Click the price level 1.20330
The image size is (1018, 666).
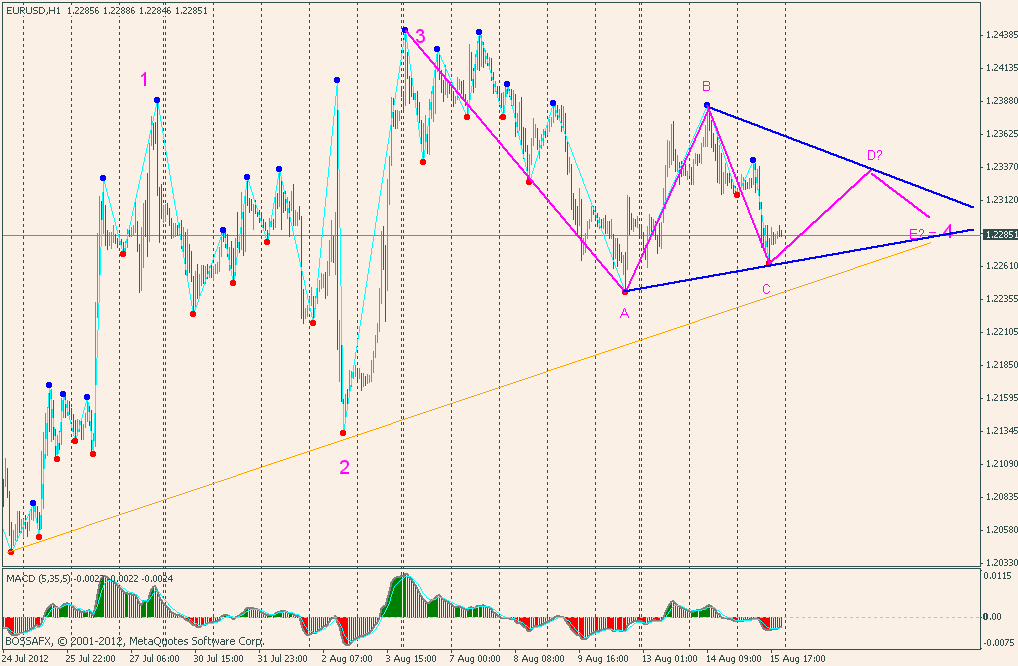point(1002,563)
